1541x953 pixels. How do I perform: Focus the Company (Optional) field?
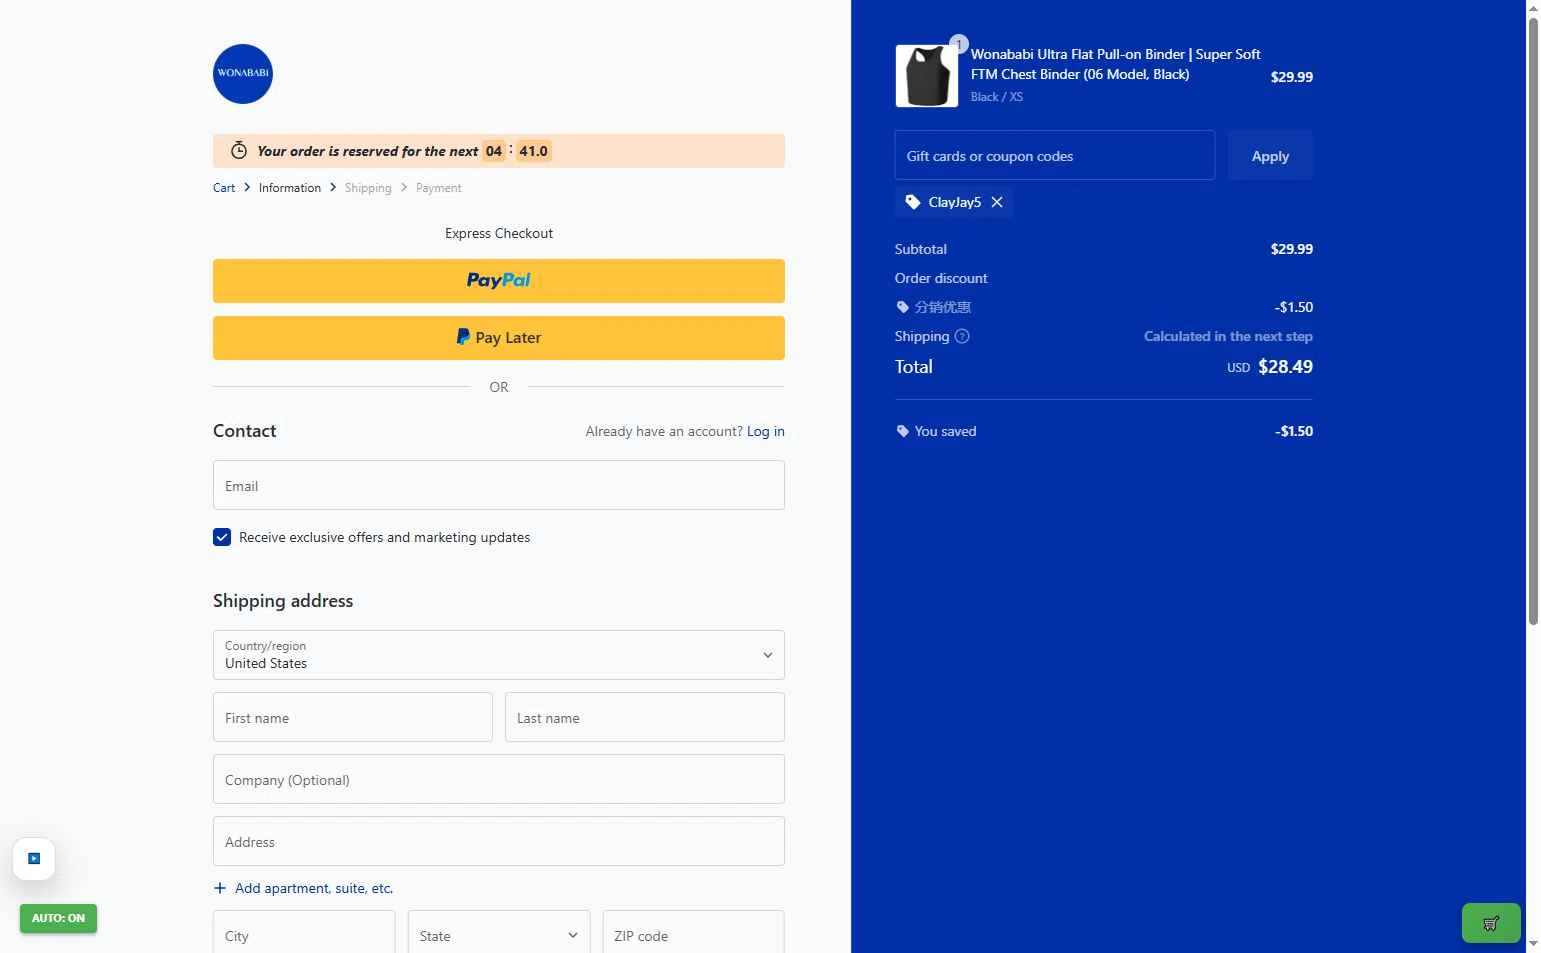coord(499,779)
